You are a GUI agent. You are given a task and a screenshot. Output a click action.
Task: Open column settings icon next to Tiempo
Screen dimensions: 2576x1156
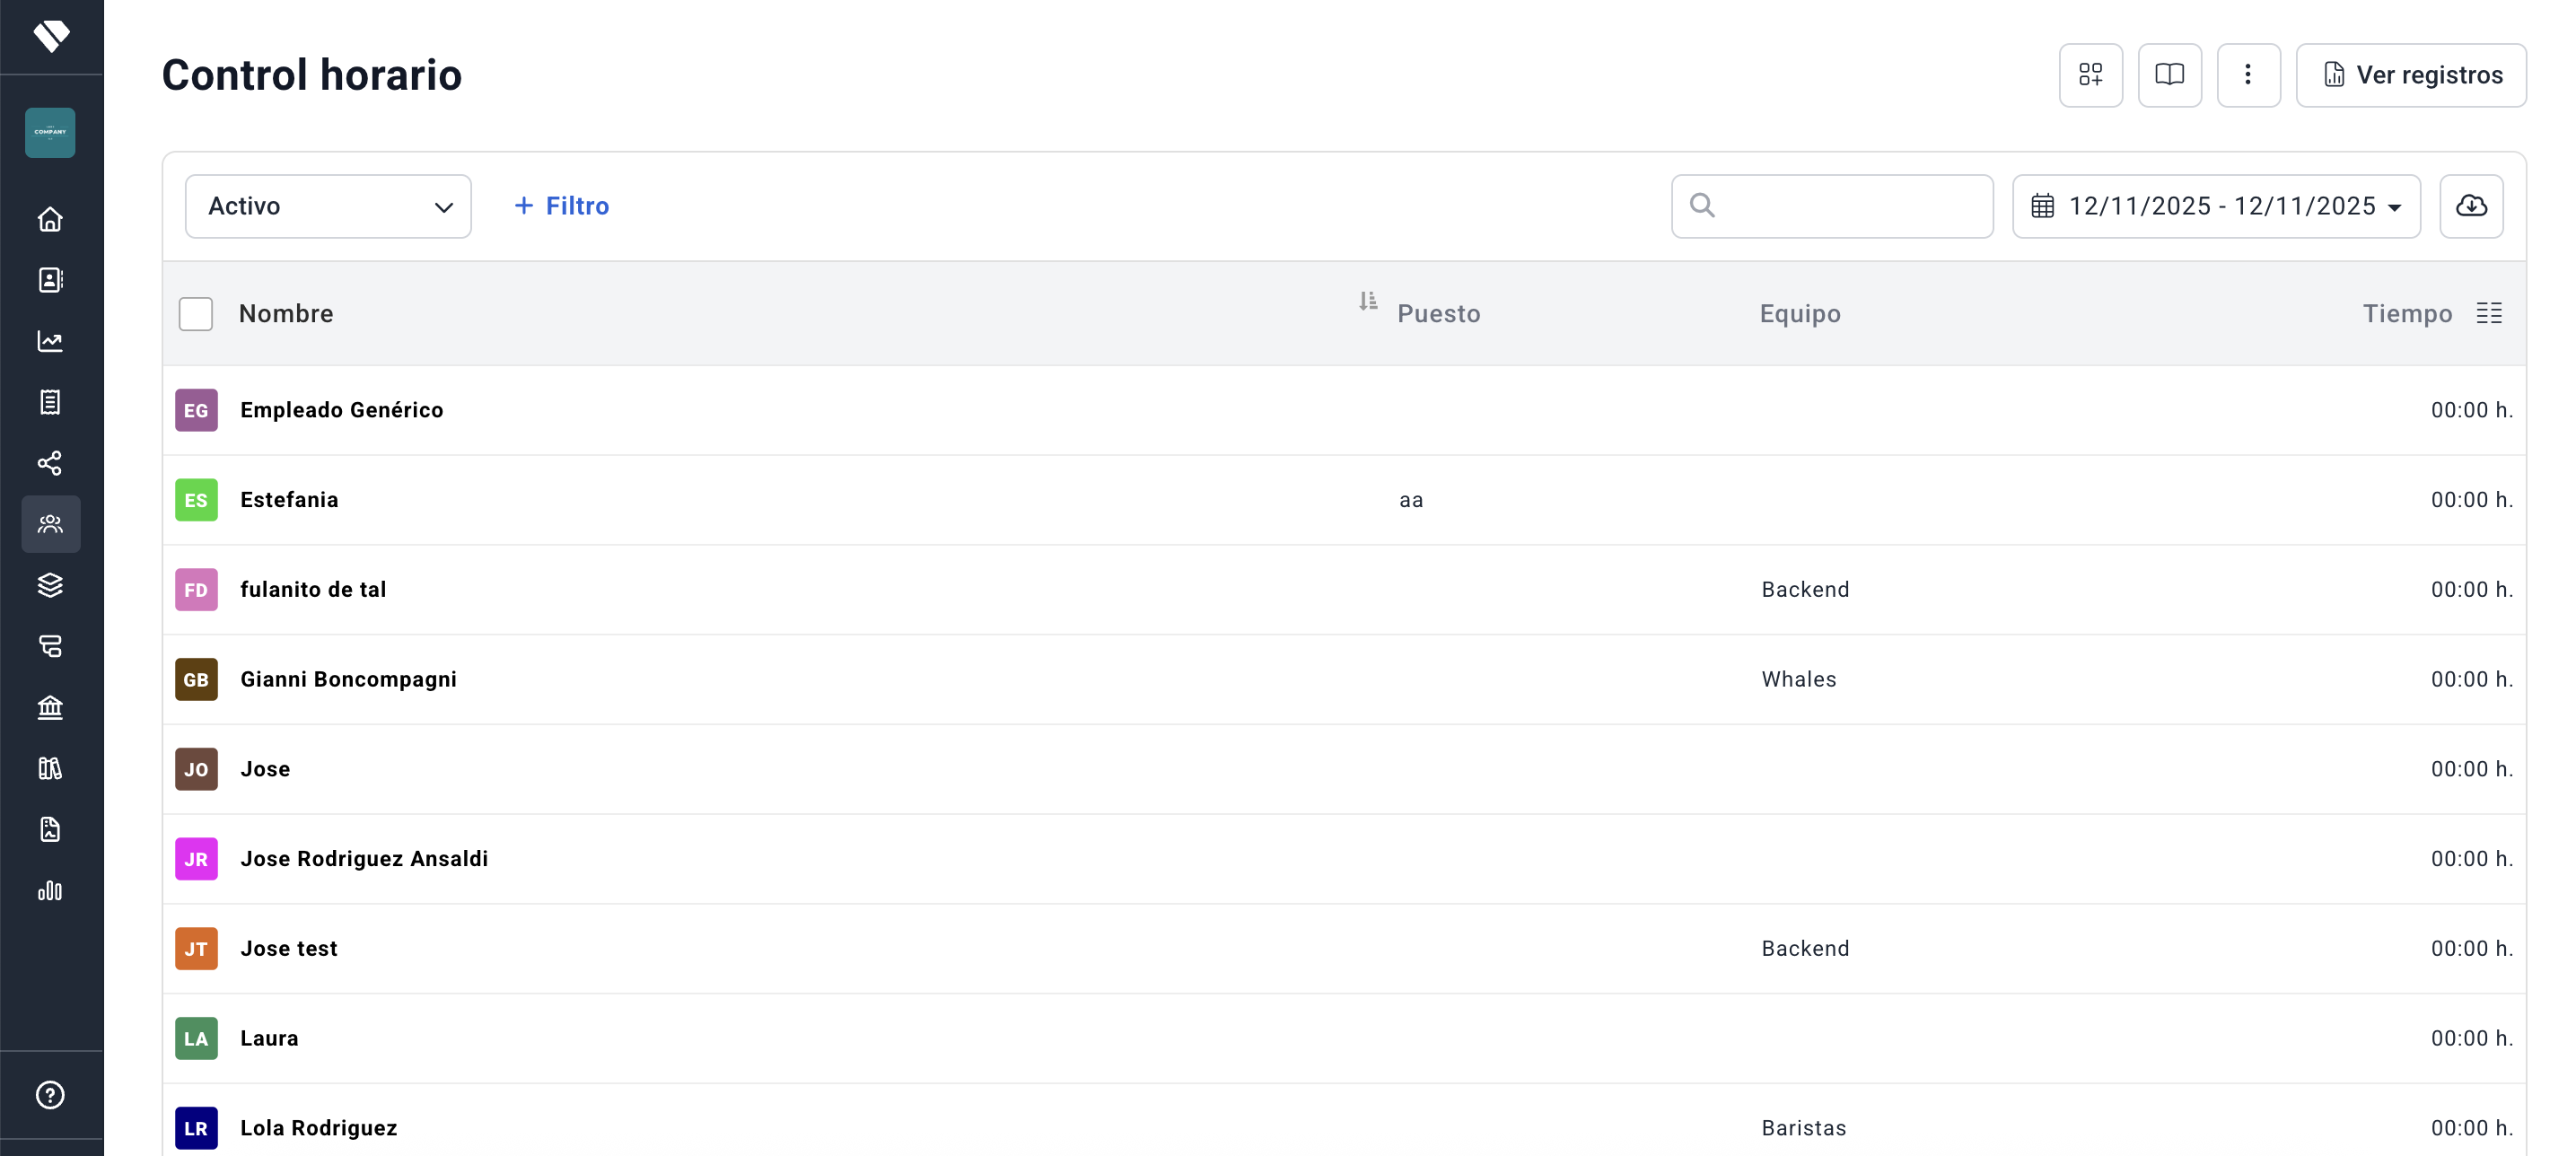(2489, 314)
